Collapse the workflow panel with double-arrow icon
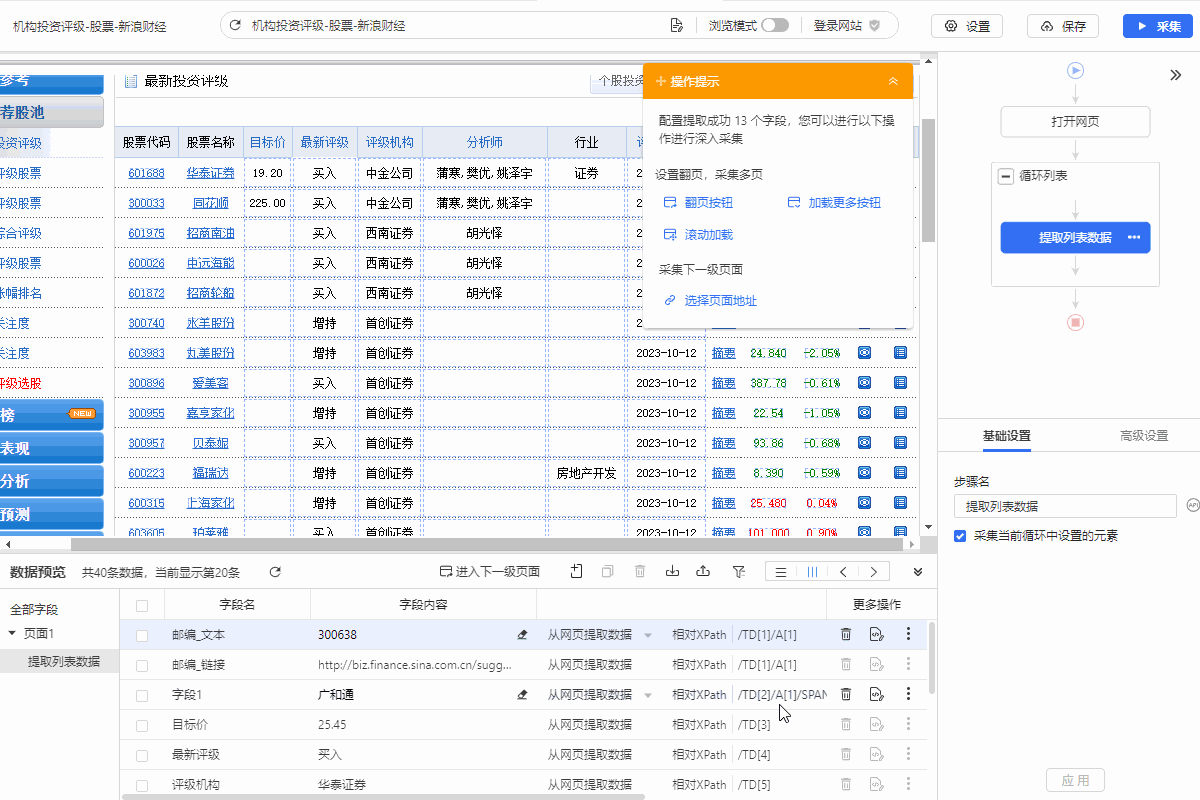Image resolution: width=1200 pixels, height=800 pixels. (1176, 75)
